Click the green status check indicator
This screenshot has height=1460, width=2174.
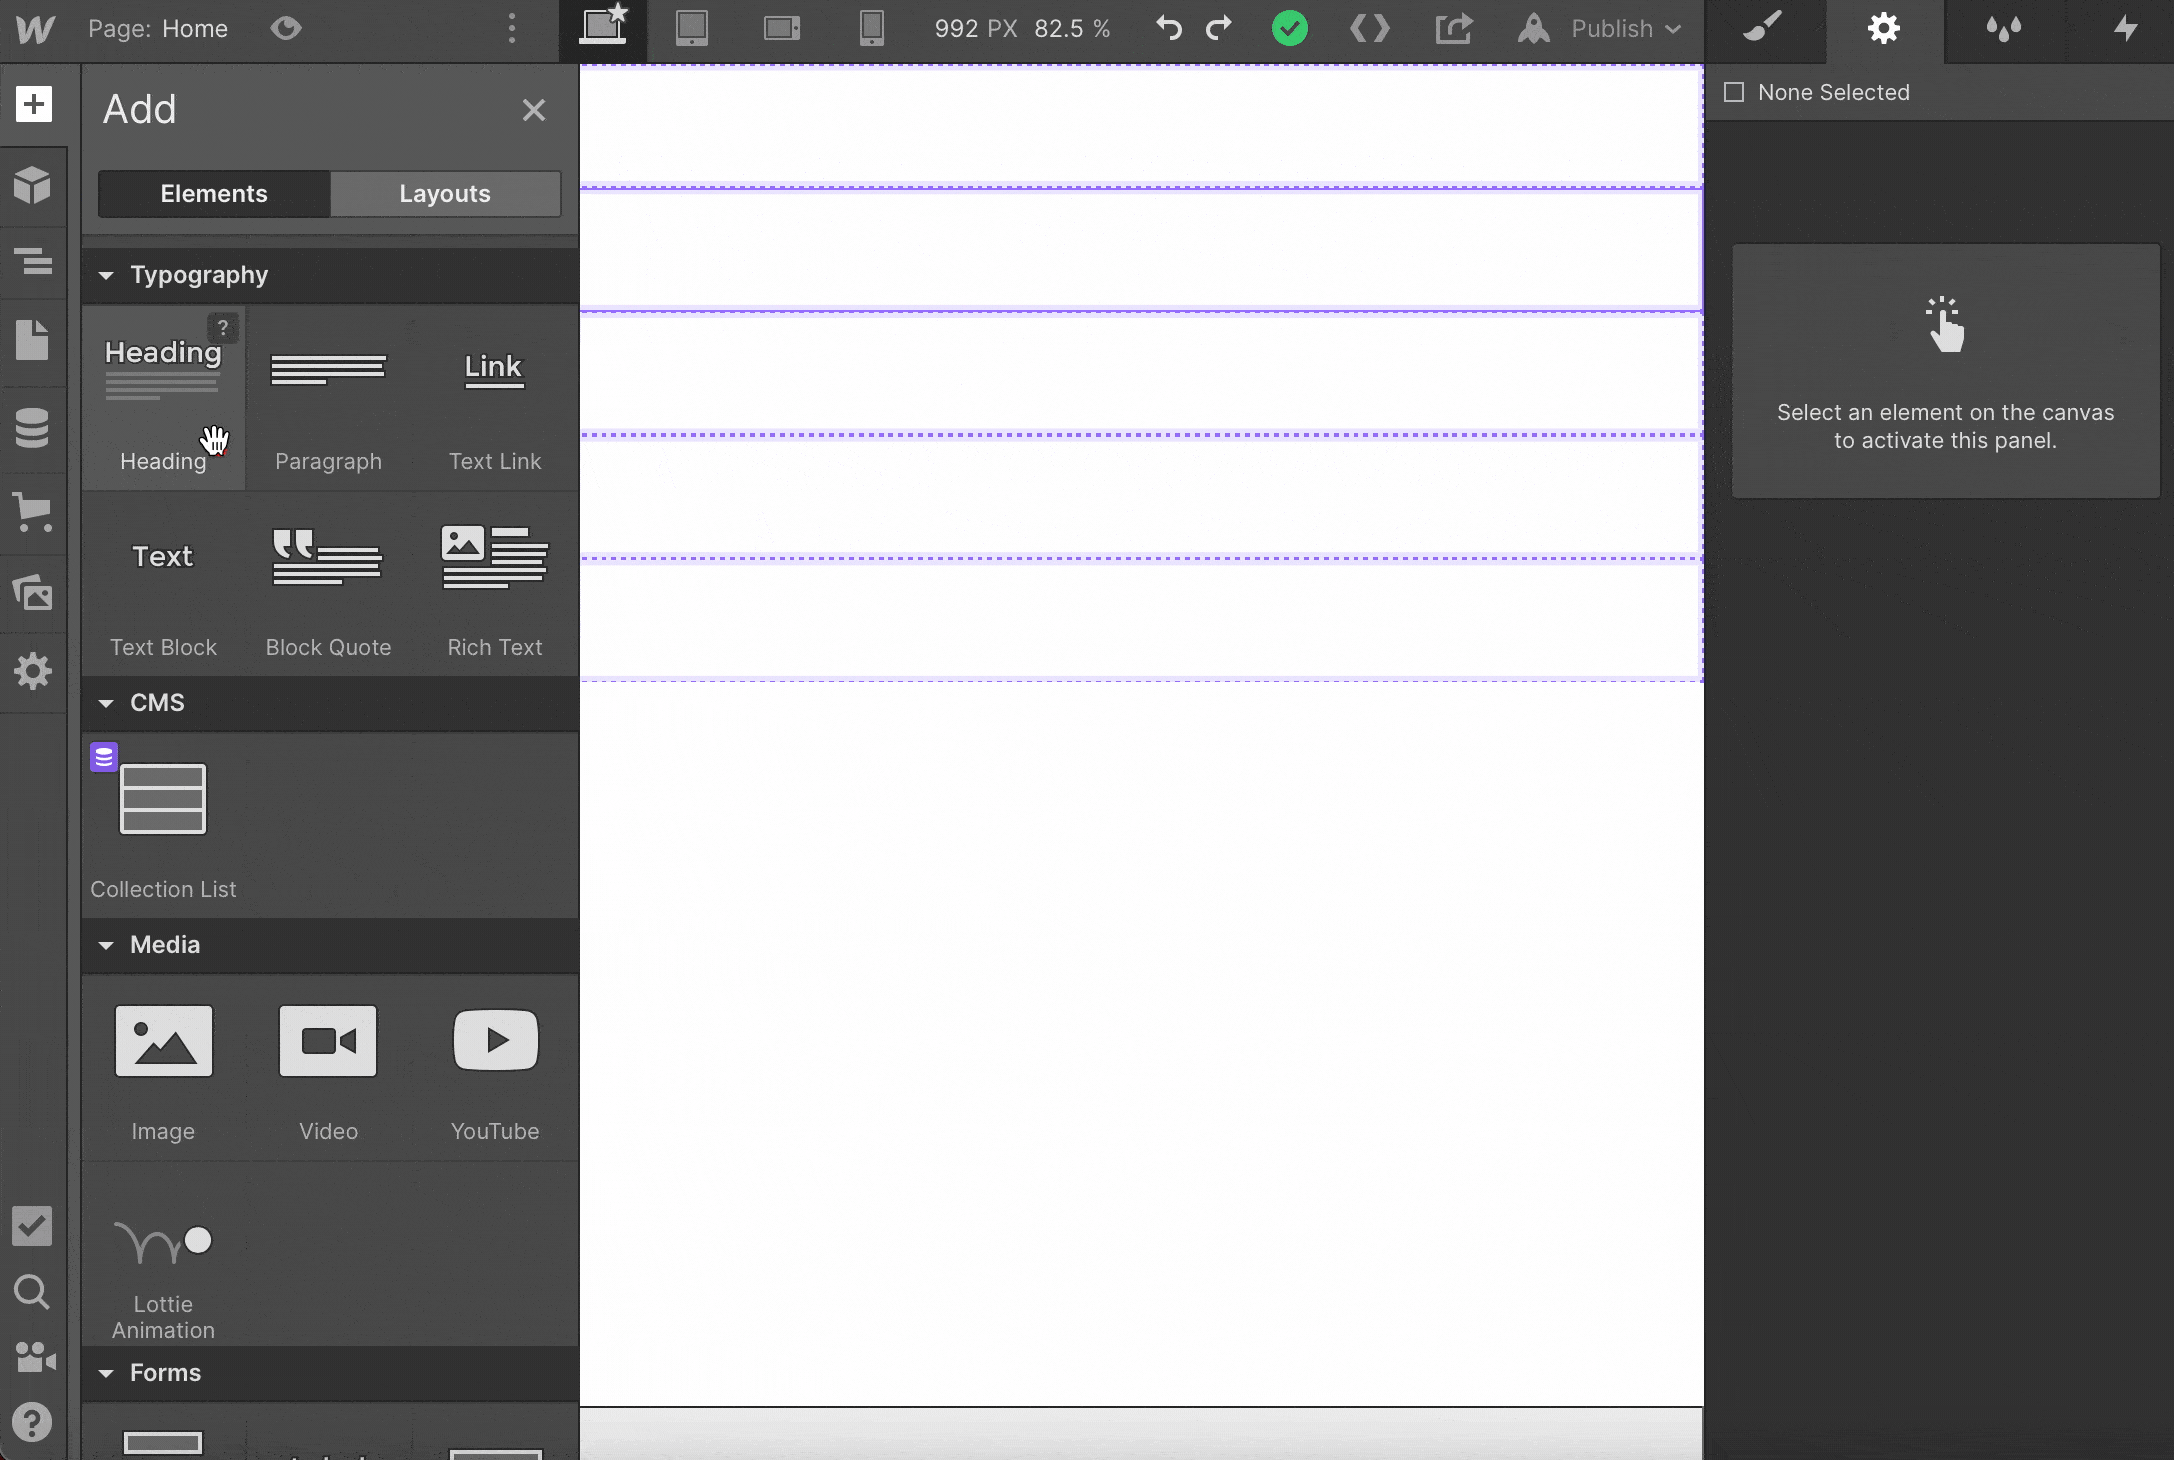click(x=1290, y=28)
